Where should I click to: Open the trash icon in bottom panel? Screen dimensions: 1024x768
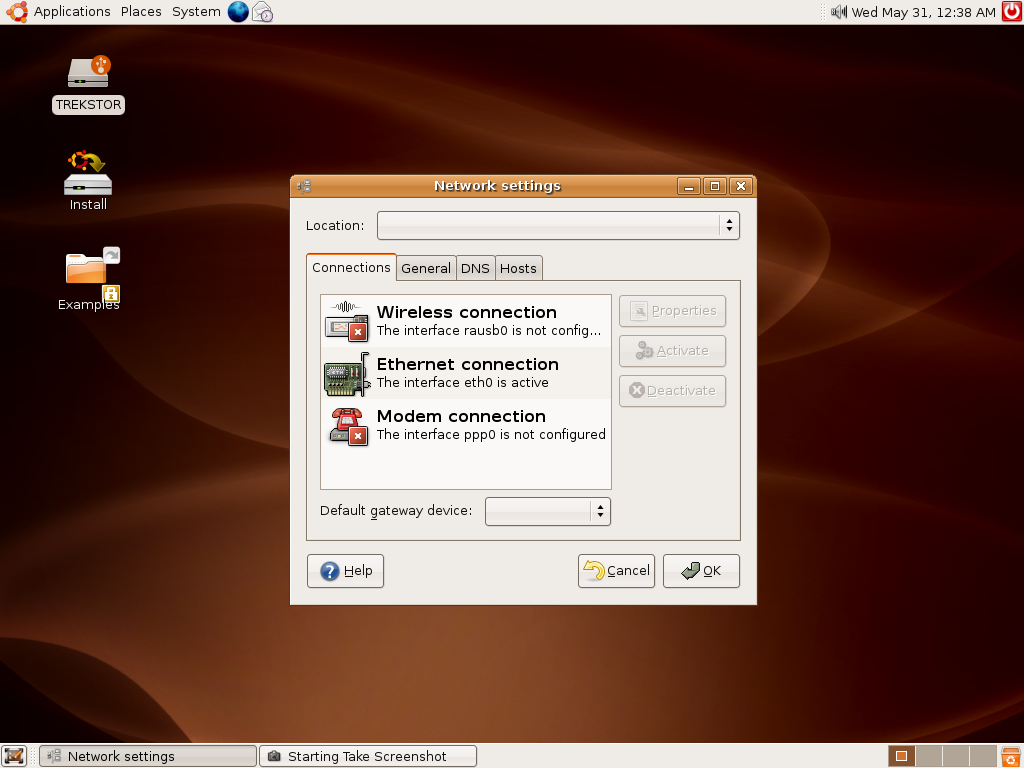1011,756
